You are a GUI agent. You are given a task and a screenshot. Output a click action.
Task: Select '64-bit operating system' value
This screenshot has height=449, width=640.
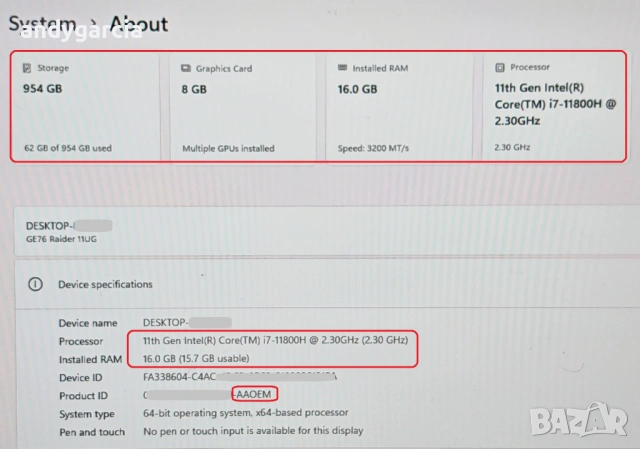[x=245, y=413]
